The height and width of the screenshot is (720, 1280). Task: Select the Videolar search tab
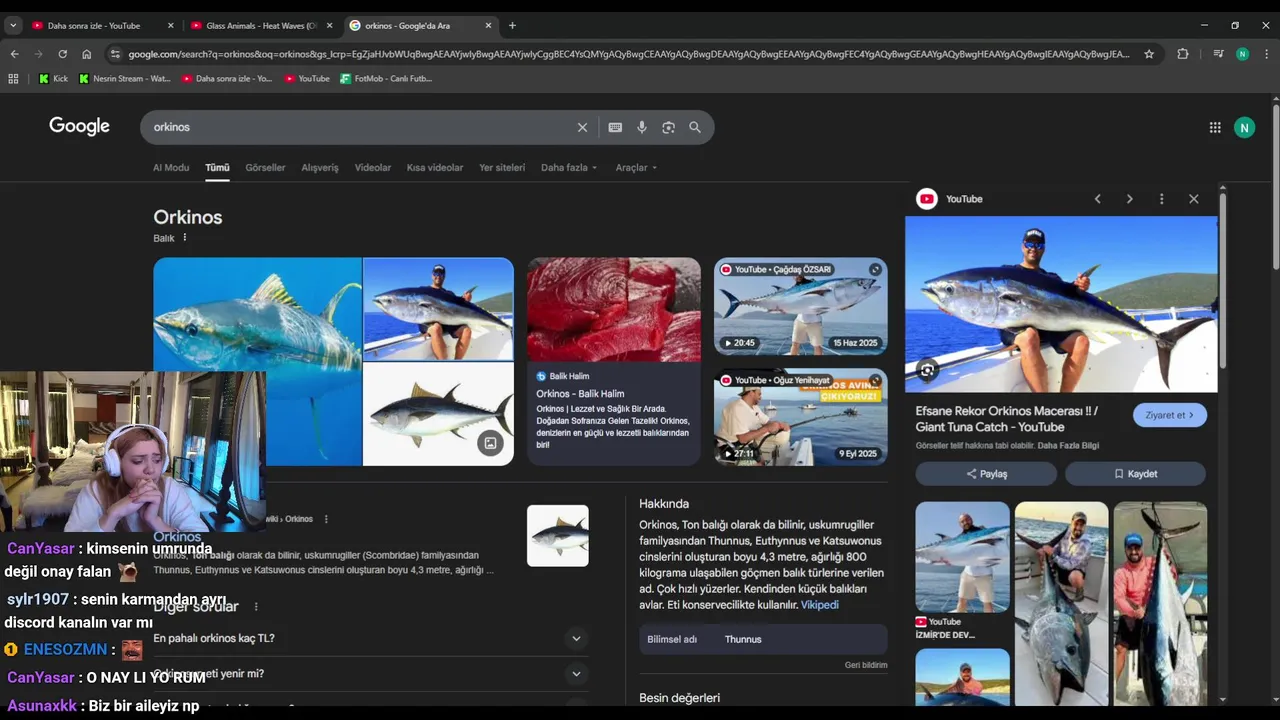point(373,168)
